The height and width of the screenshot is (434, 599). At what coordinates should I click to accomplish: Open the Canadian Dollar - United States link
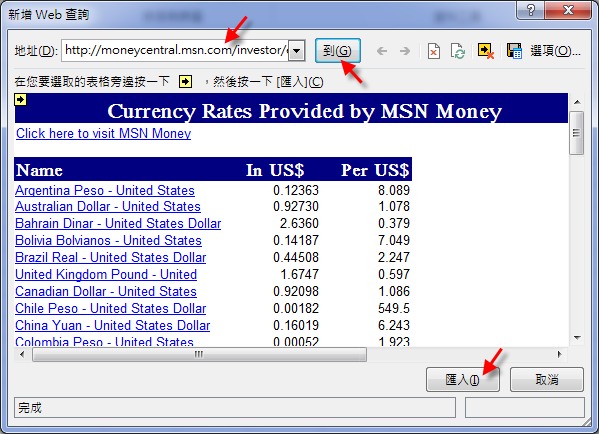tap(106, 291)
